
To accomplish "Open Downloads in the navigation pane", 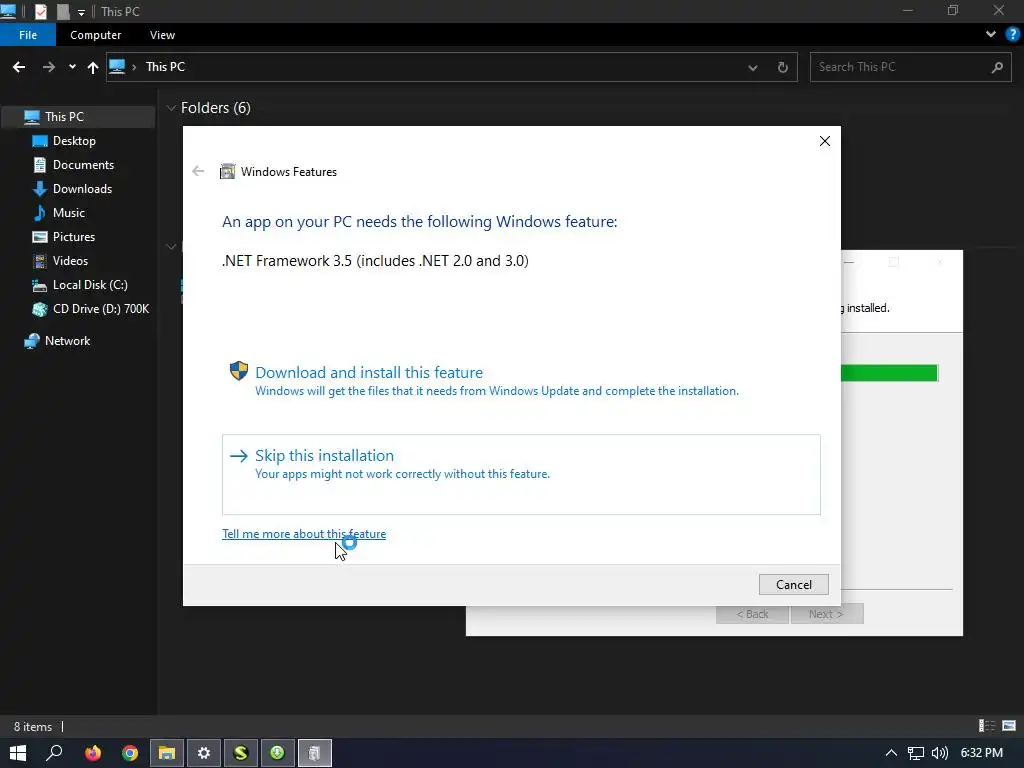I will click(x=82, y=189).
